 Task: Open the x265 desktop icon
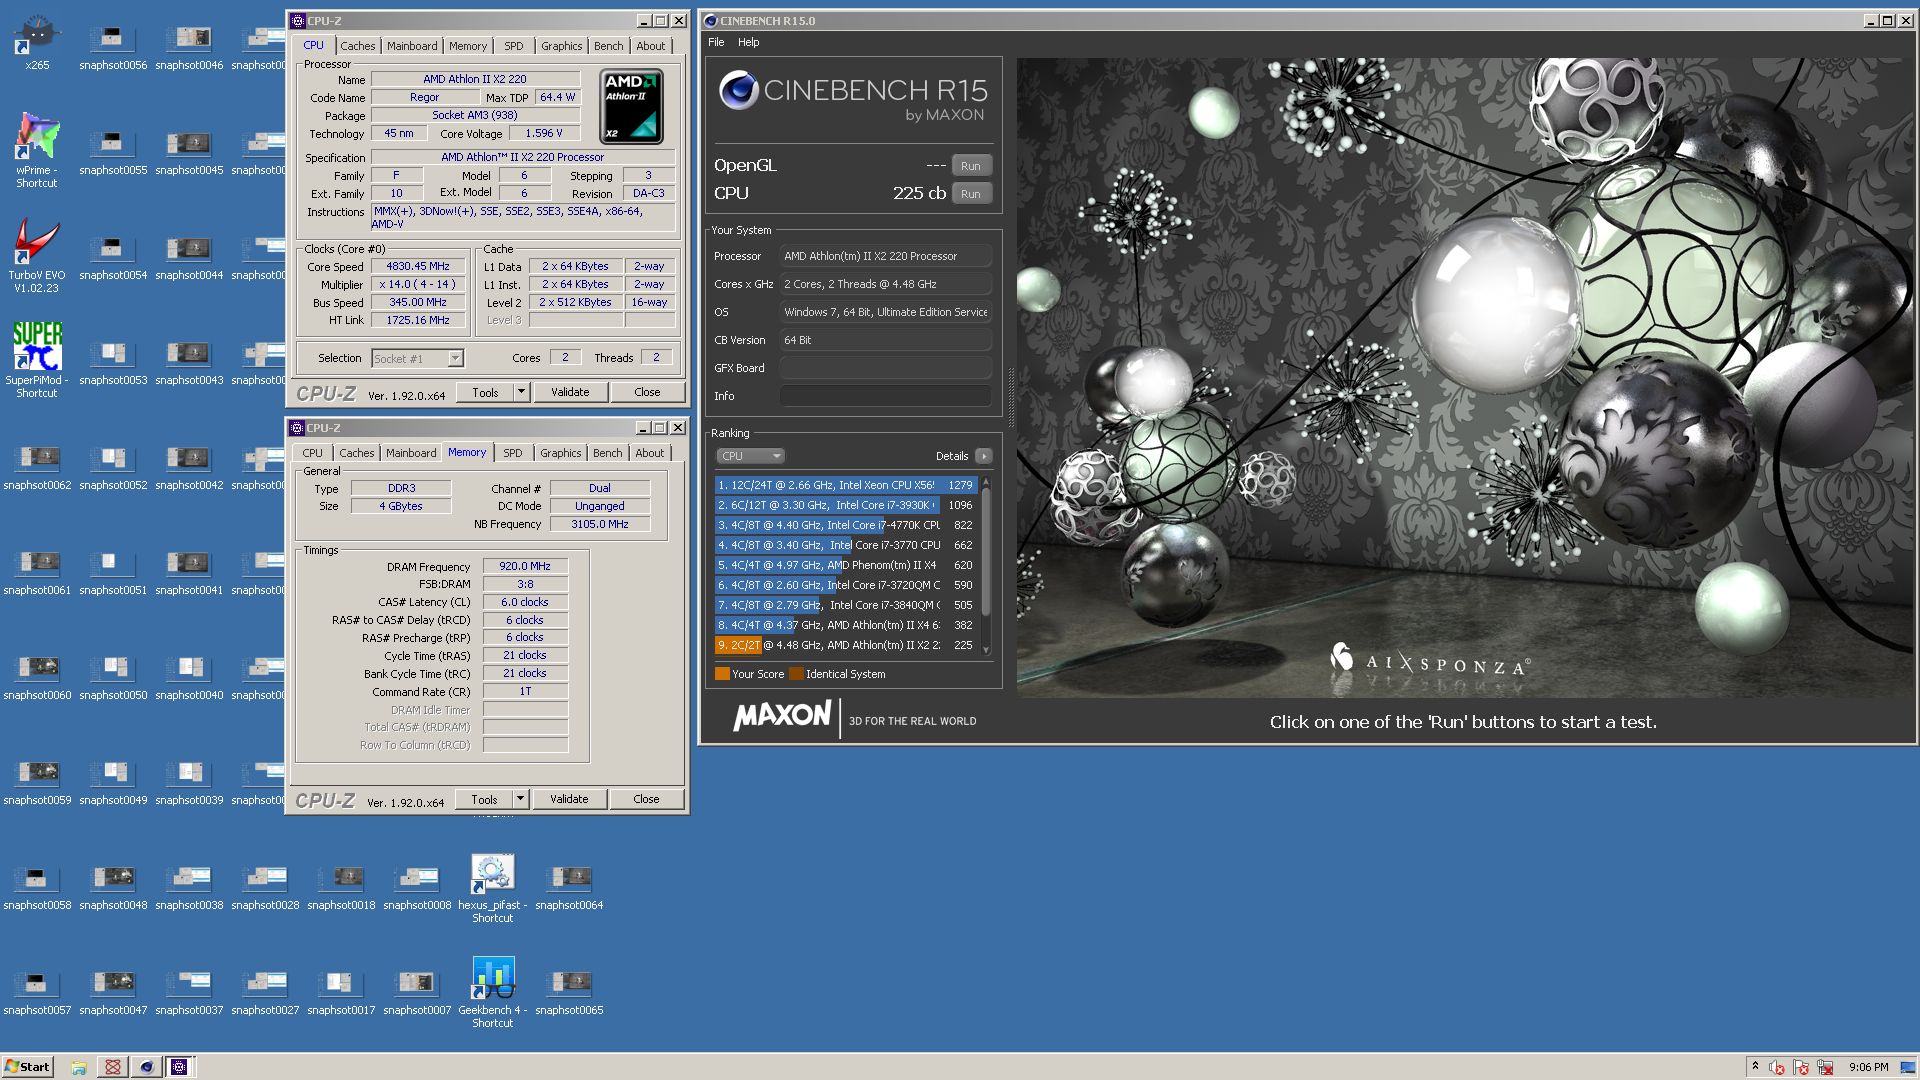37,42
